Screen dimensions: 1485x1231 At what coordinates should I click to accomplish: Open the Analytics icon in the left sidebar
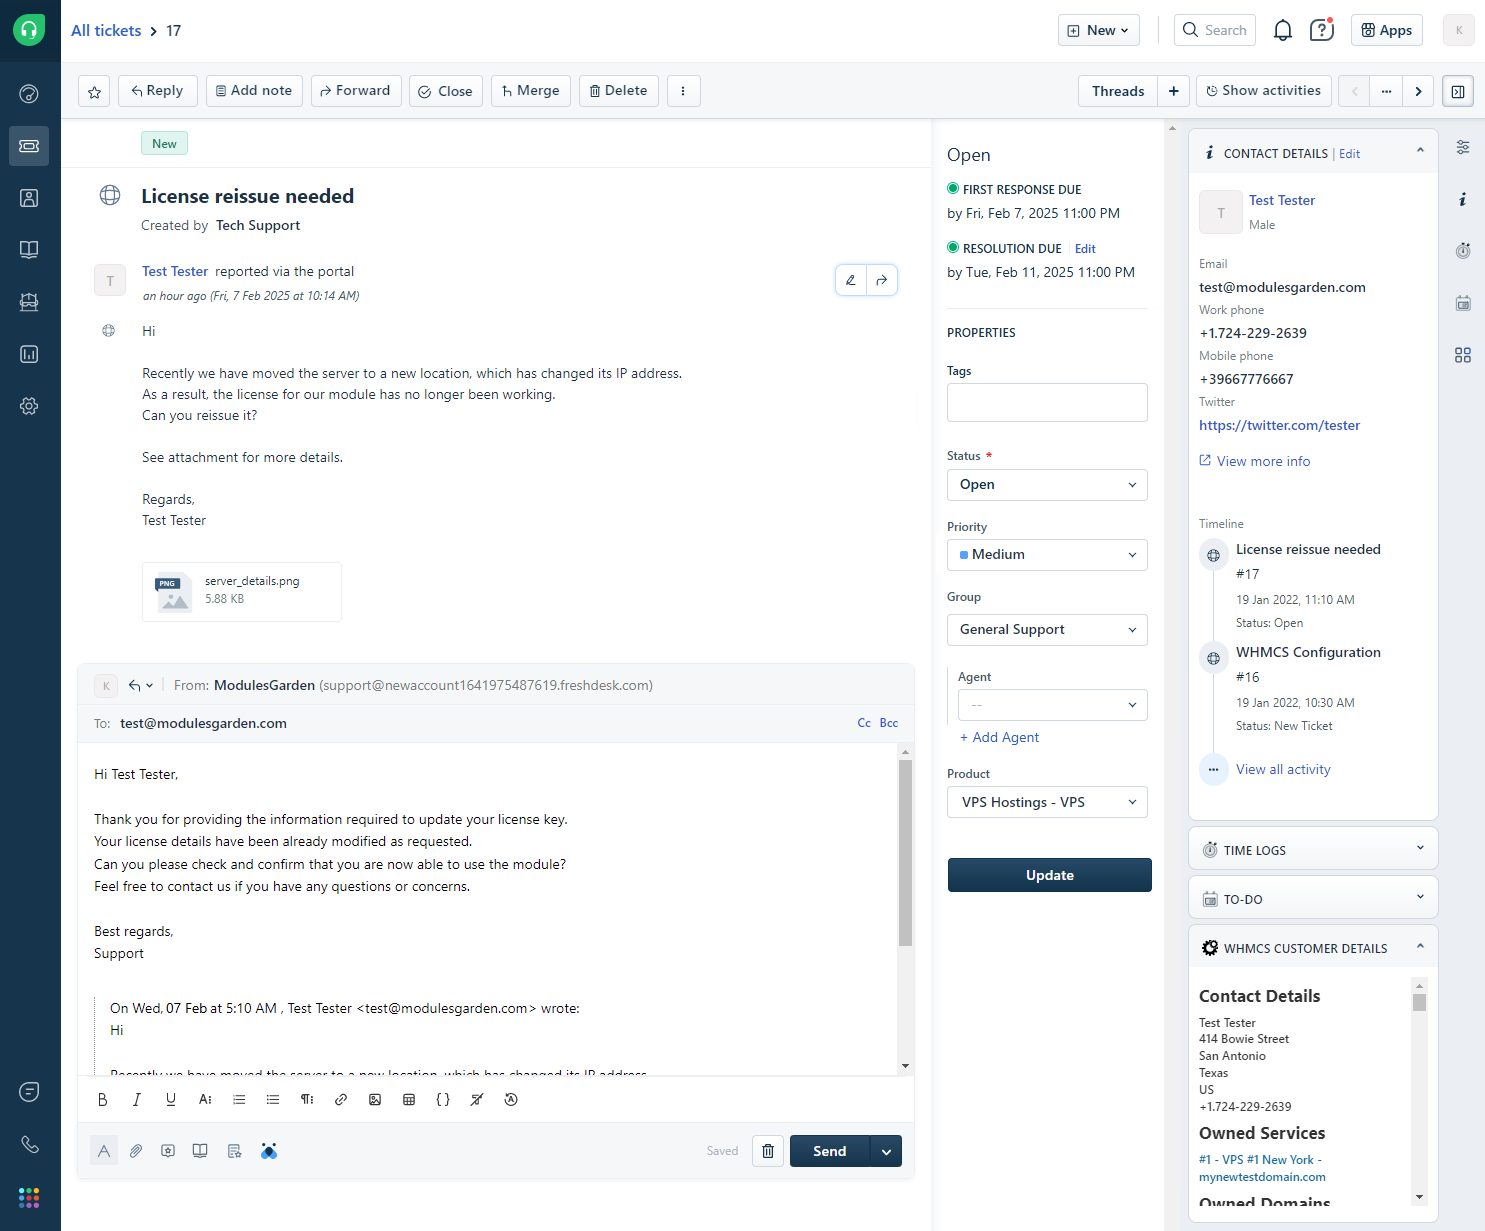click(29, 354)
